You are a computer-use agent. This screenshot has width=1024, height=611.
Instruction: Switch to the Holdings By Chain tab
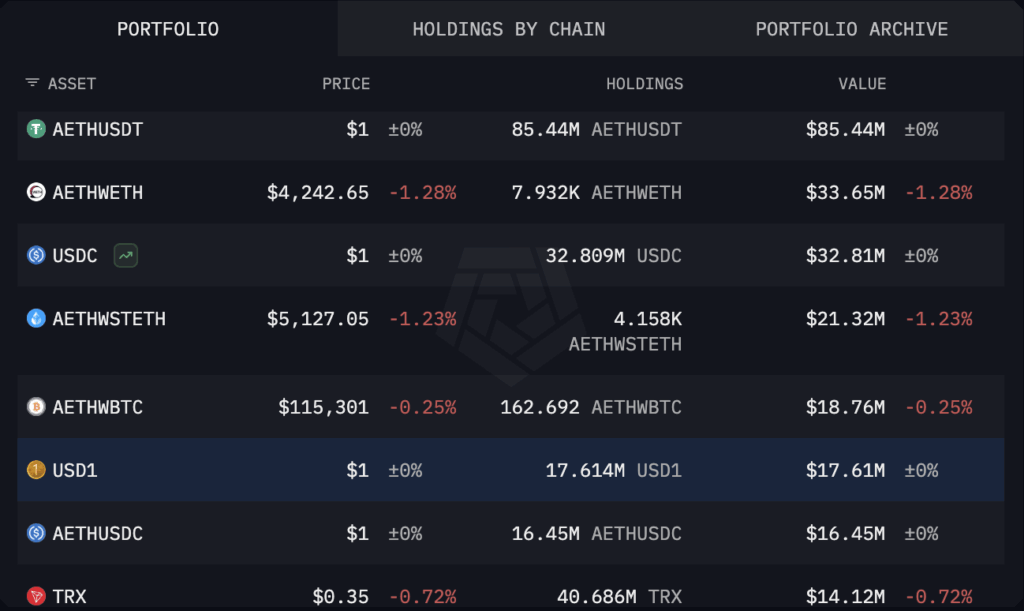tap(509, 29)
